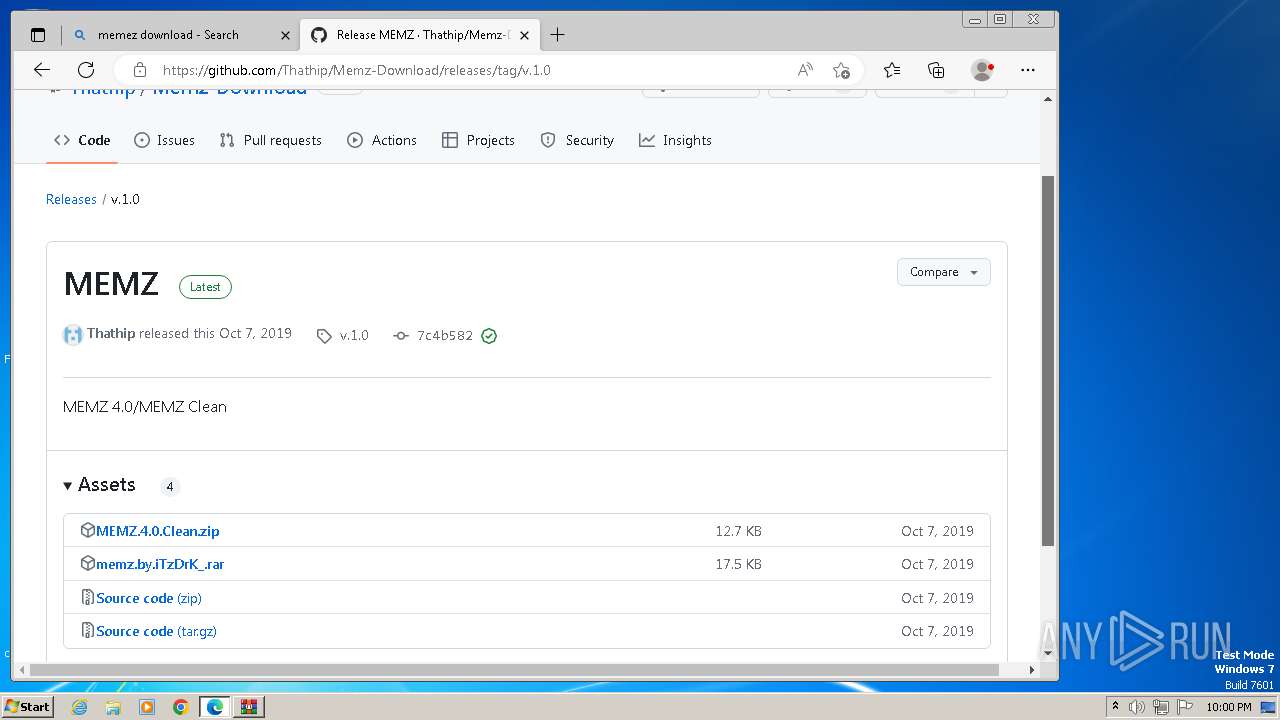This screenshot has width=1280, height=720.
Task: Click the Releases breadcrumb link
Action: tap(71, 199)
